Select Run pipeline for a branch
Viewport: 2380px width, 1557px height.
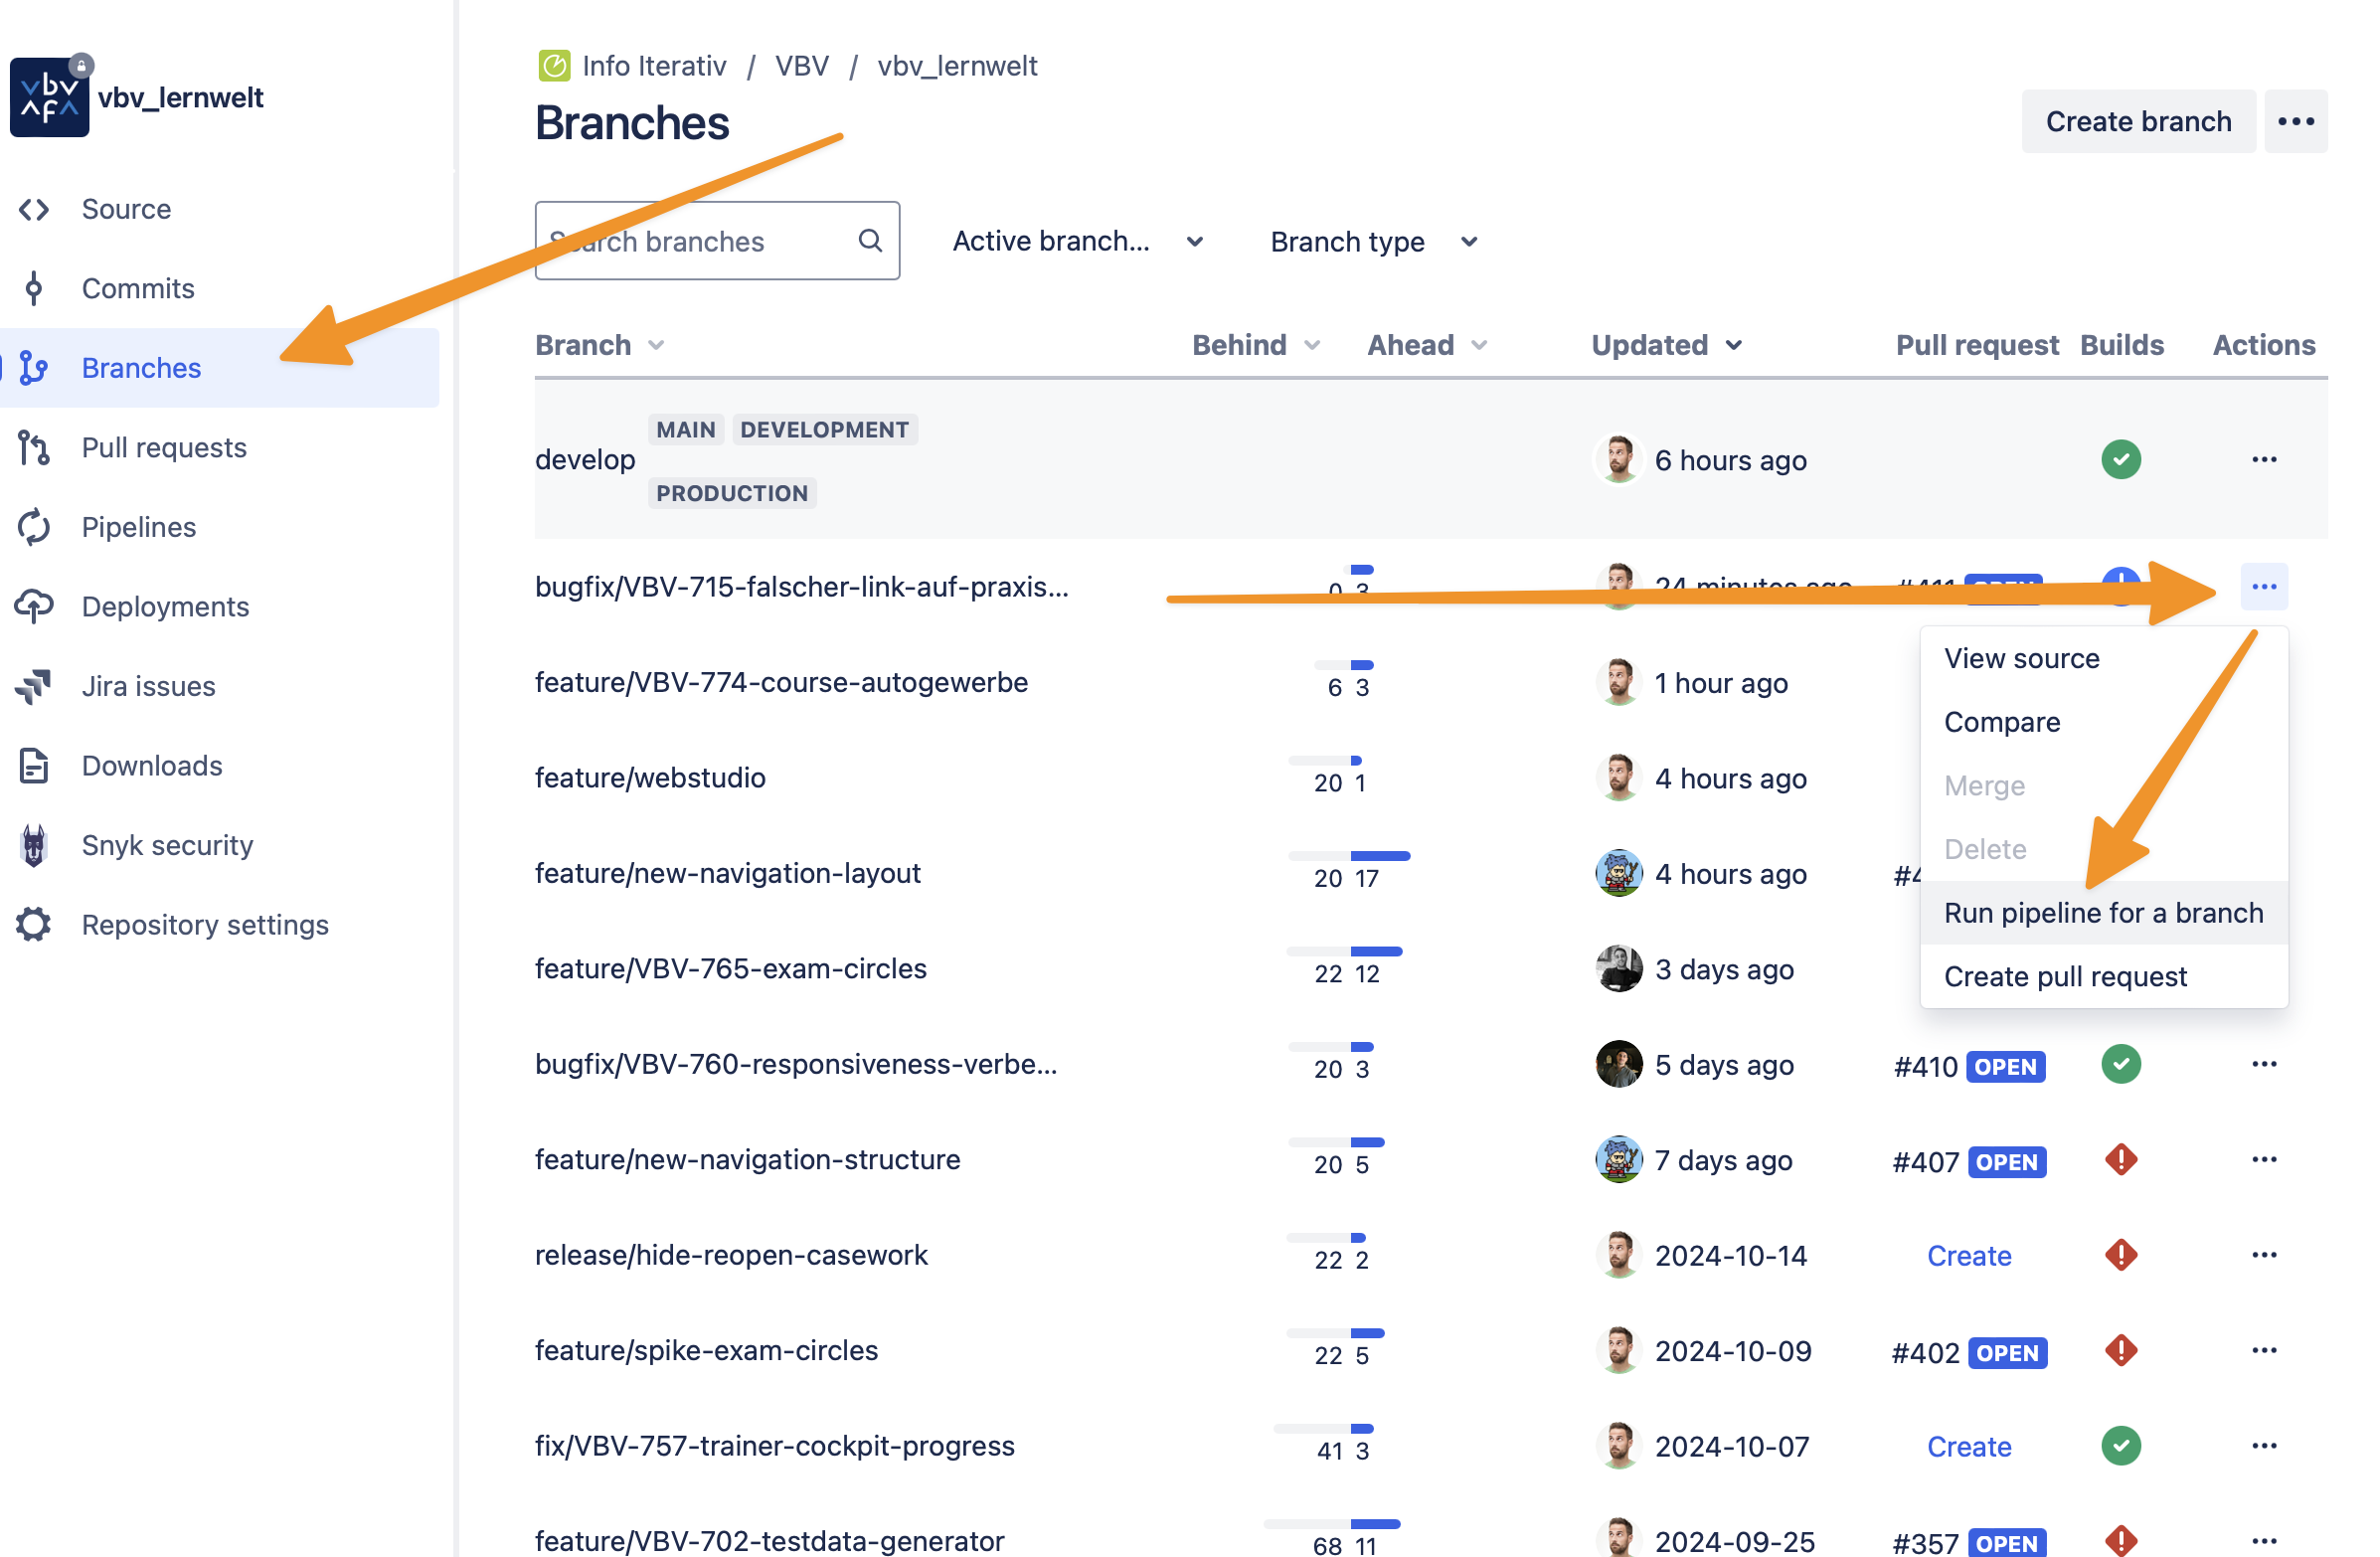(x=2103, y=913)
